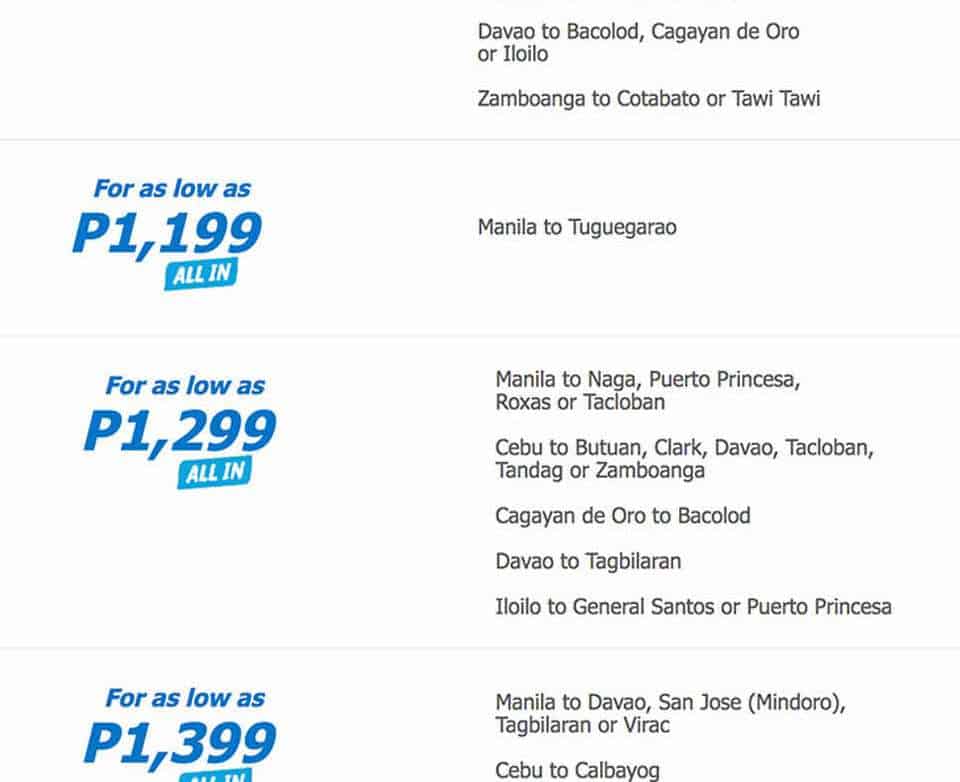Tap the ALL IN badge under P1,299
This screenshot has height=782, width=960.
214,472
